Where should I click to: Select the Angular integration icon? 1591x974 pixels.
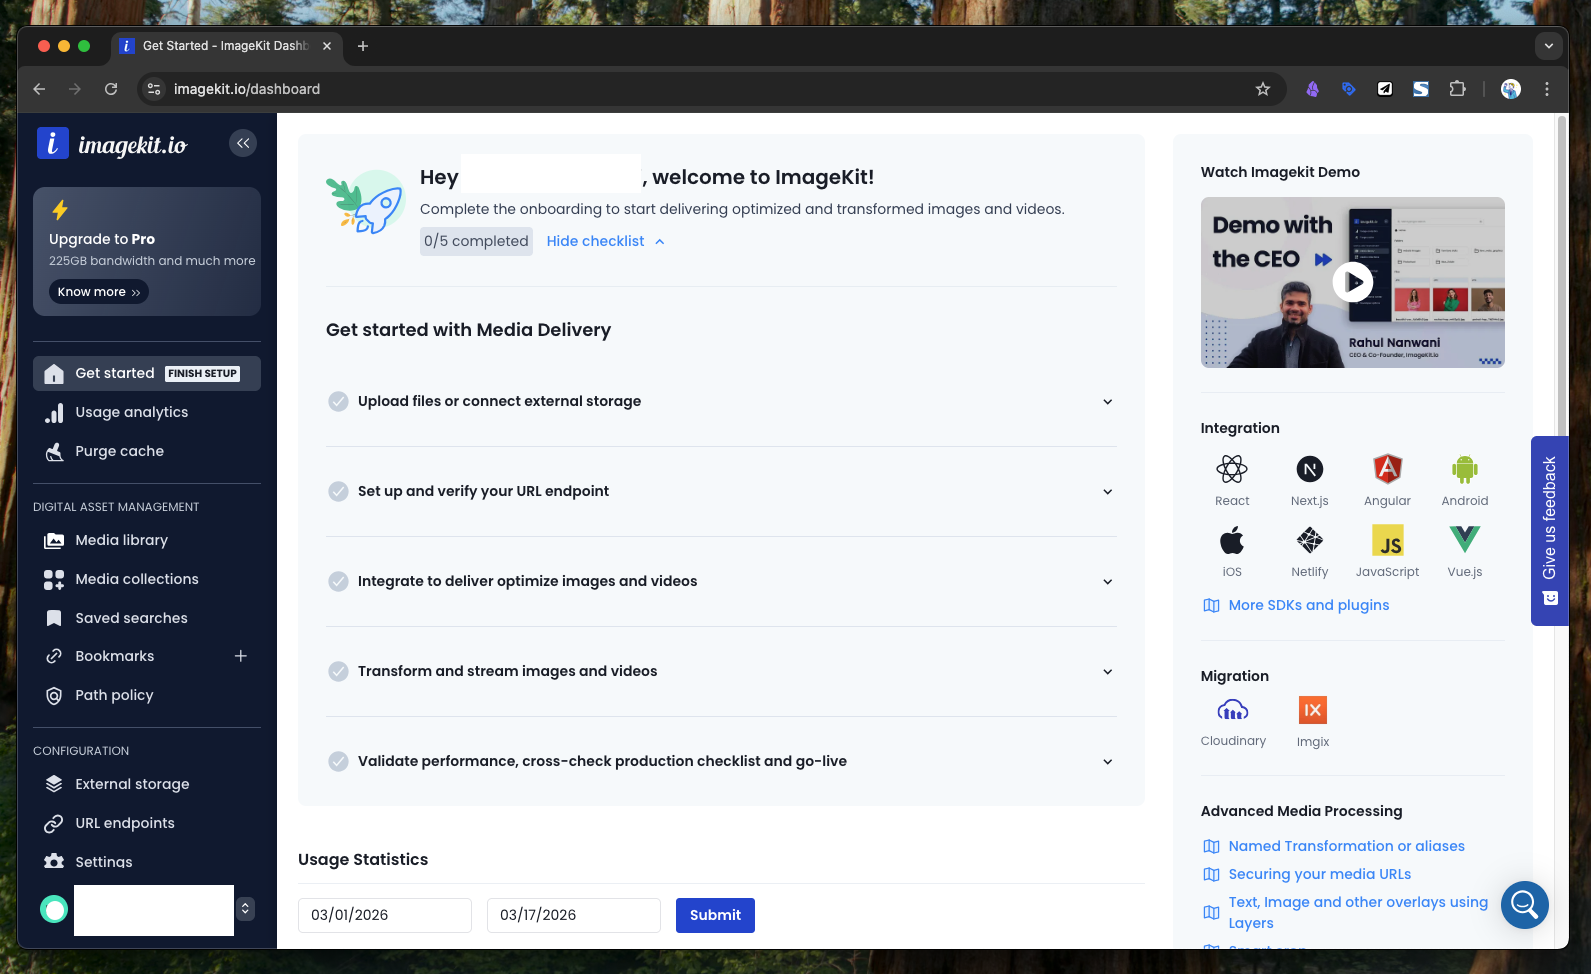tap(1387, 469)
